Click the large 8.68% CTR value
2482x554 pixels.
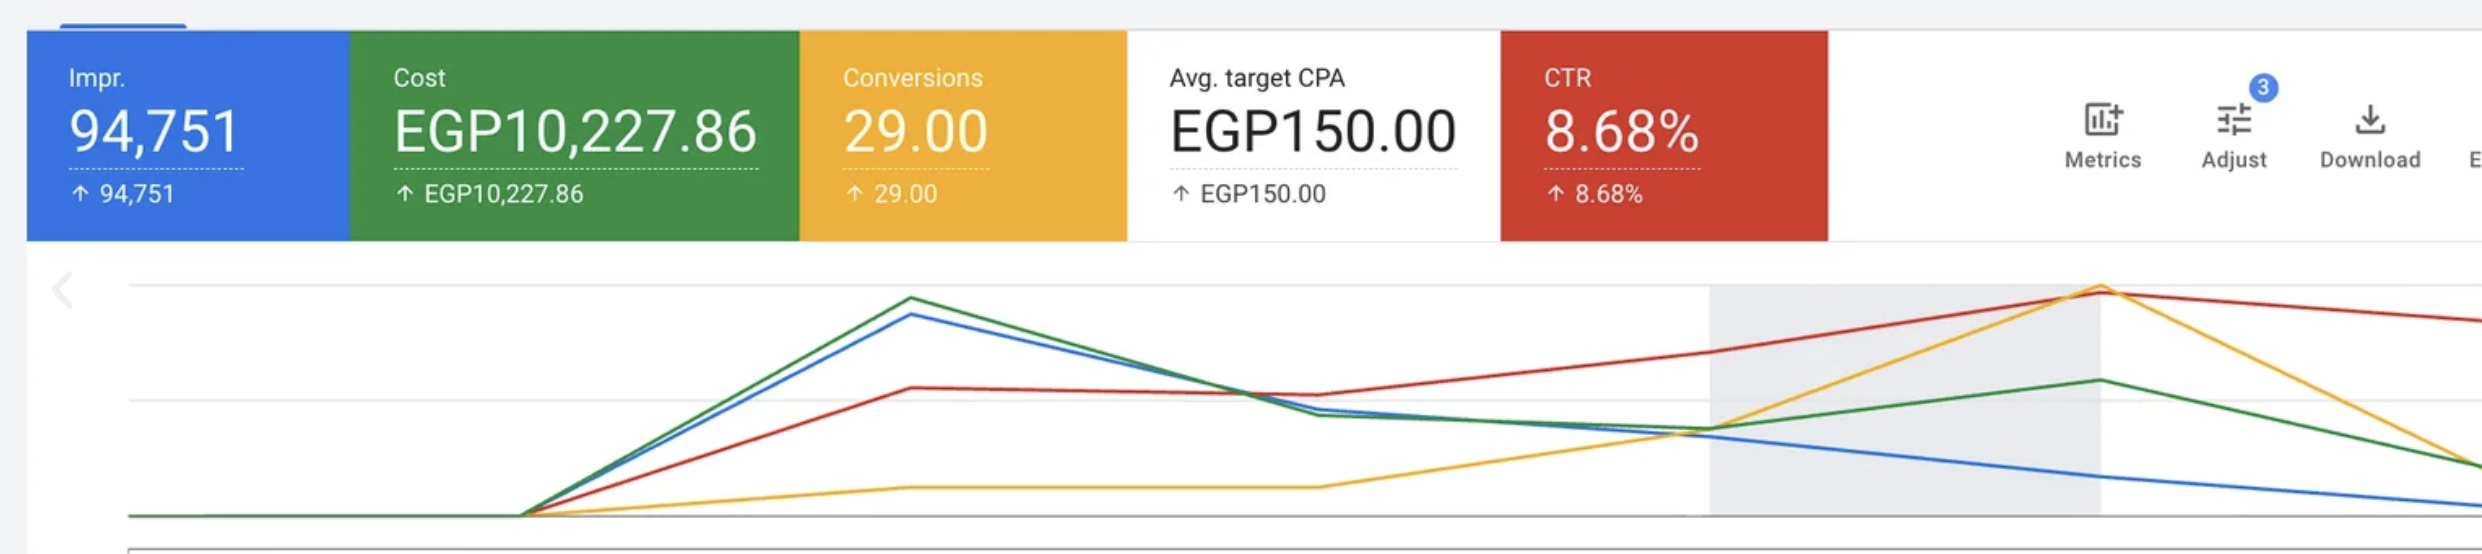tap(1621, 132)
